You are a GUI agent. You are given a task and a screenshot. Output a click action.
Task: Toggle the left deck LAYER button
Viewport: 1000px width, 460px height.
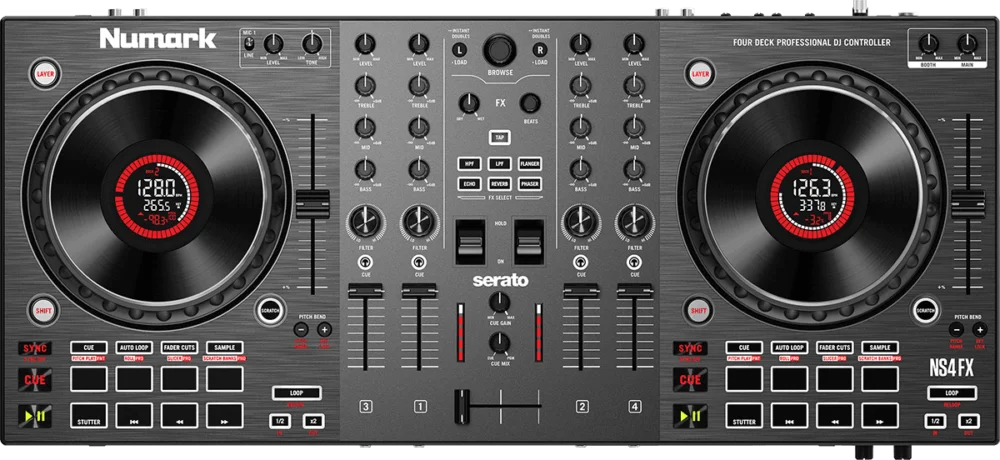45,74
